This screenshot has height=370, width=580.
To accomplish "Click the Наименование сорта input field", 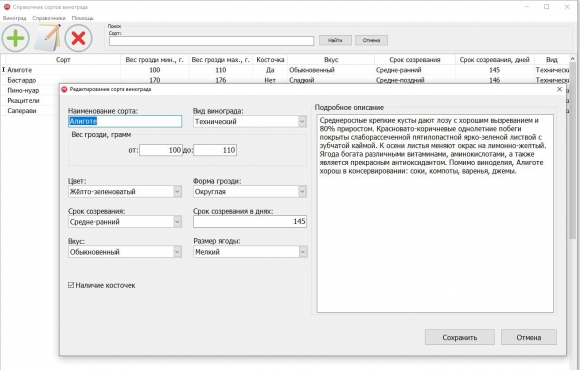I will 125,121.
